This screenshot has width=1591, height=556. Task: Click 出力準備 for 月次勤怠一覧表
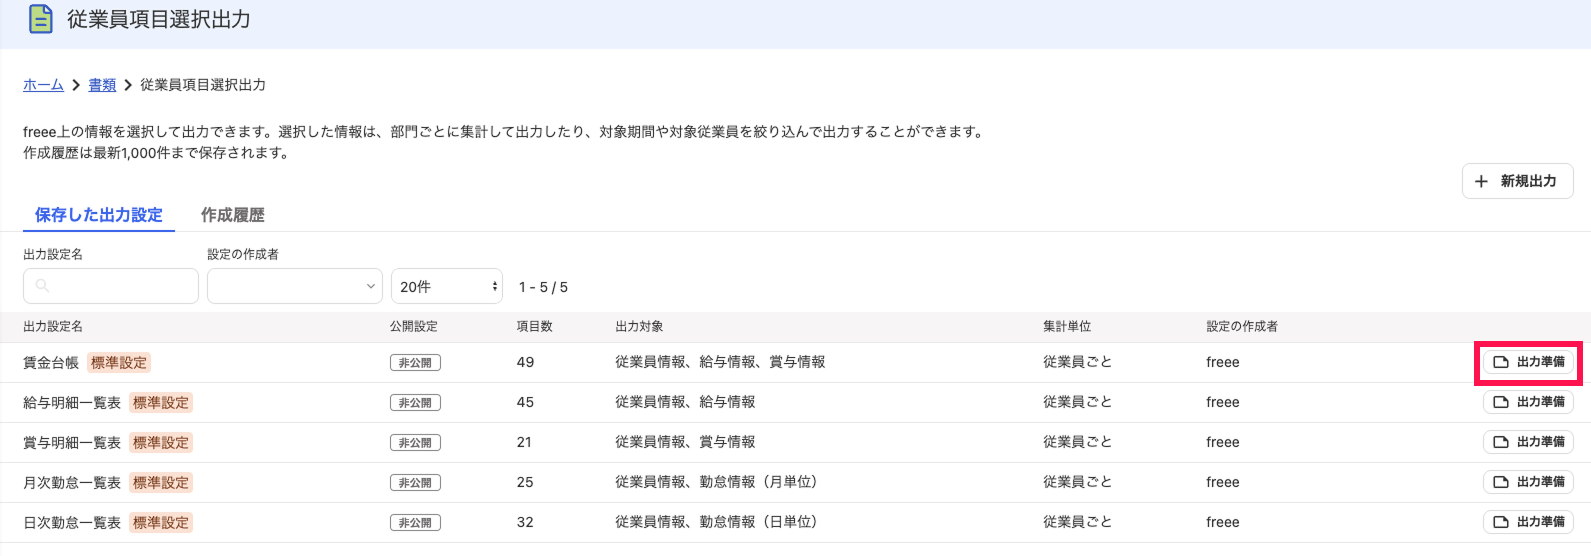click(1528, 482)
